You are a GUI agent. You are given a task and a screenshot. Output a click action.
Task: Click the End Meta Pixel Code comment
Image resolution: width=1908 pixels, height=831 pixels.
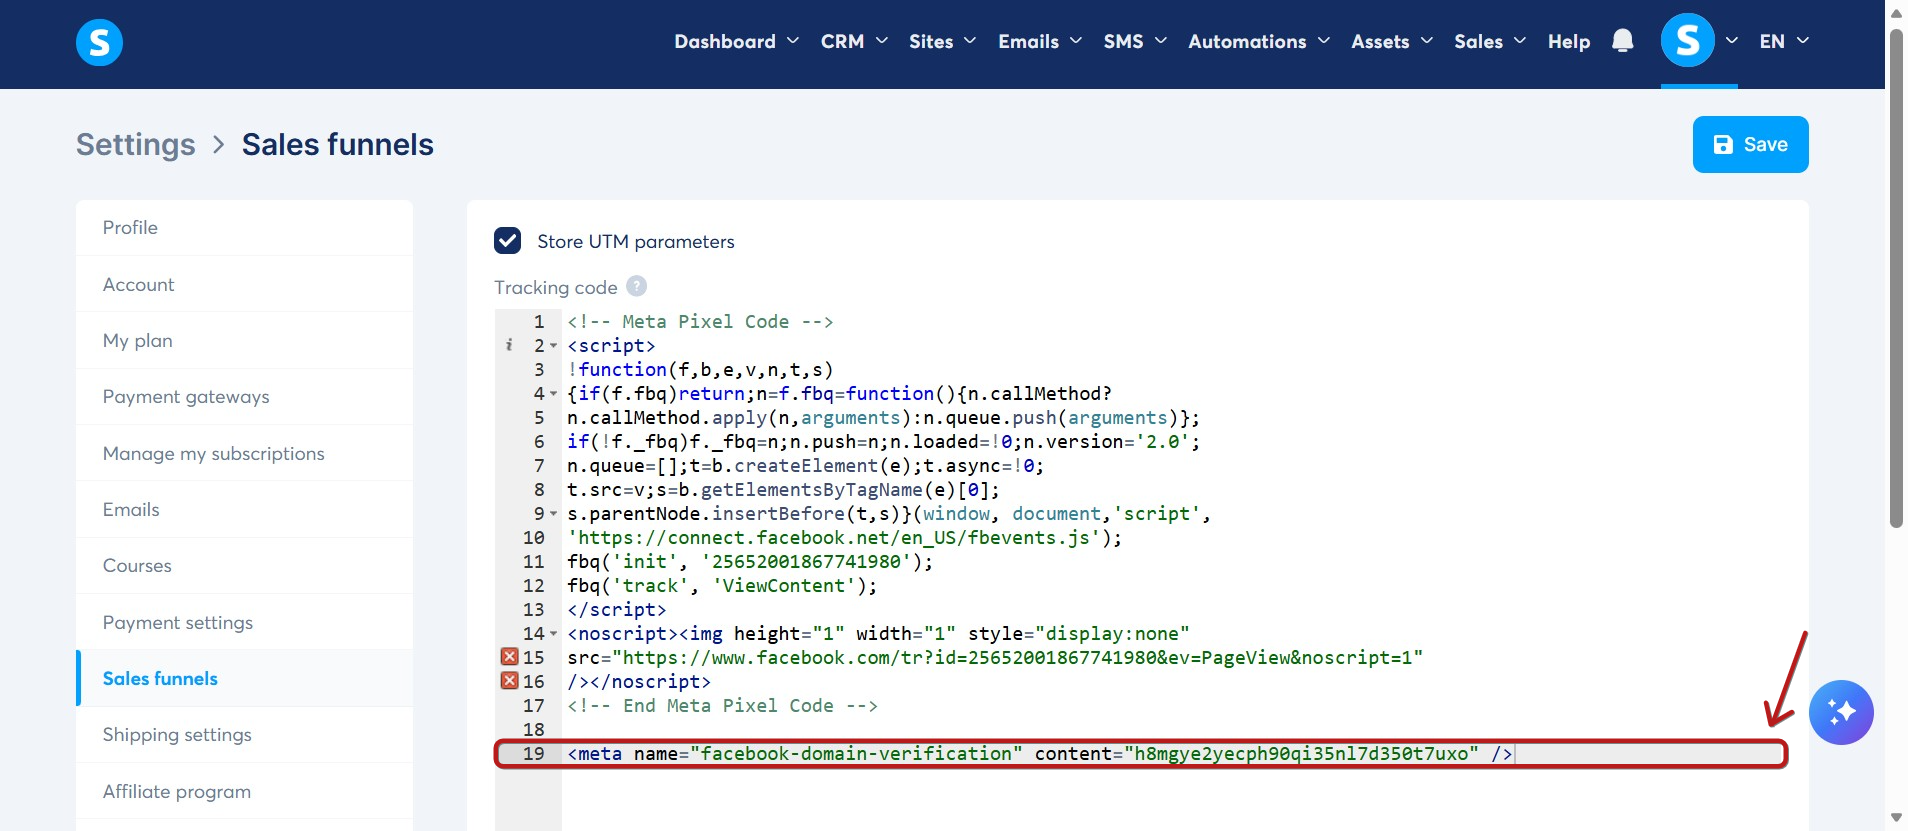722,706
